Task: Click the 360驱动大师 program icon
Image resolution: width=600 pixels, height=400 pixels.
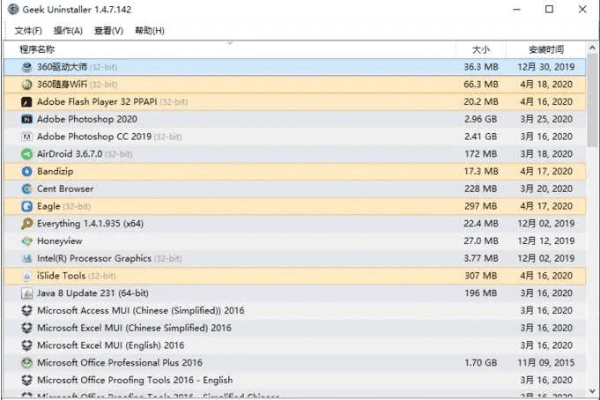Action: 27,66
